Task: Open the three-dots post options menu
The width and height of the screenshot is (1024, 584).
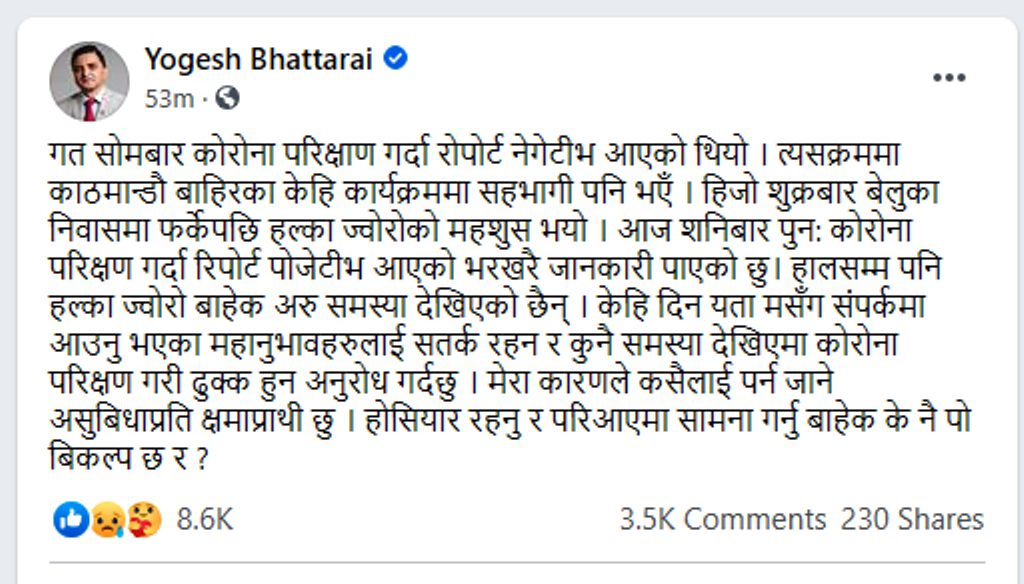Action: (949, 78)
